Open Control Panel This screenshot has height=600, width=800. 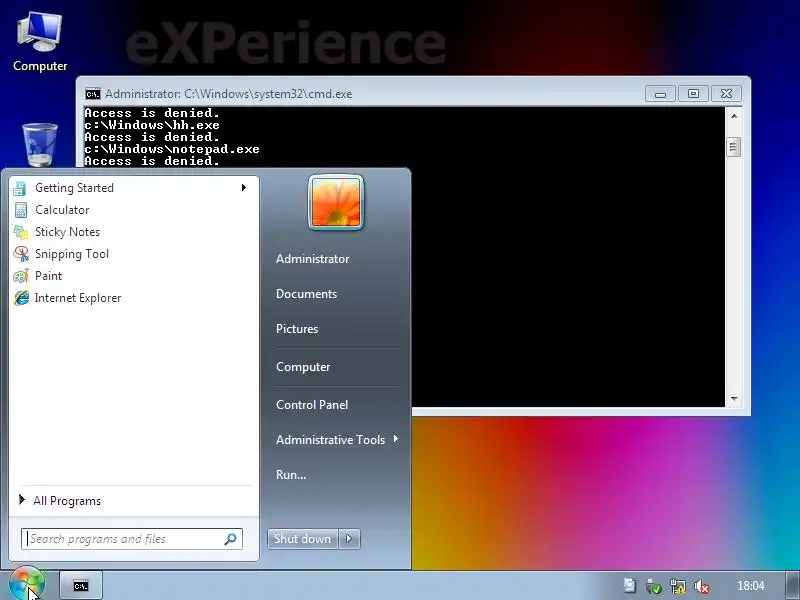pyautogui.click(x=312, y=405)
